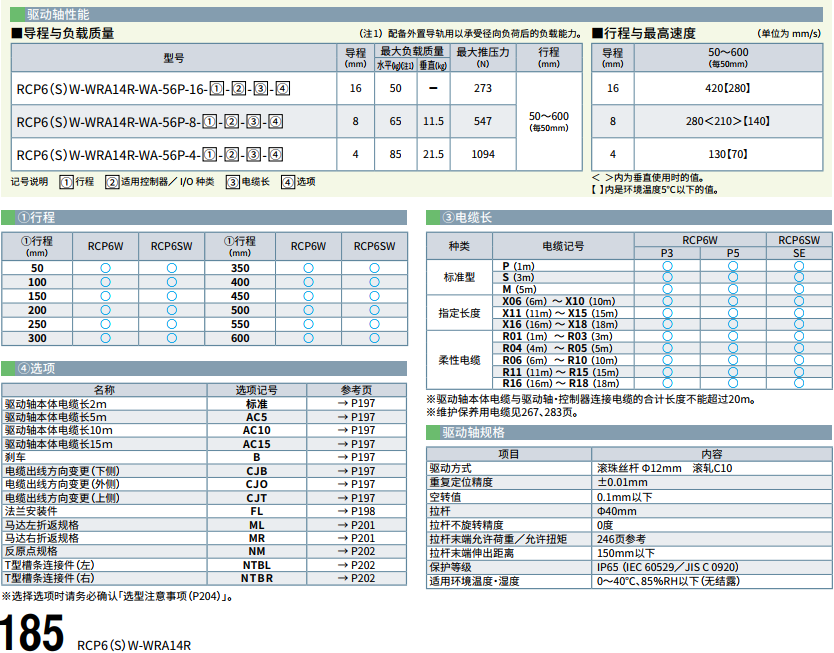Image resolution: width=834 pixels, height=653 pixels.
Task: Open reference →P202 for 反原点规格
Action: click(356, 551)
